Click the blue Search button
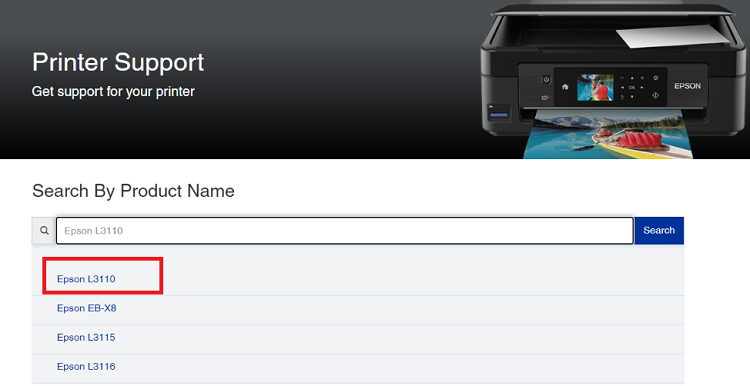Image resolution: width=750 pixels, height=386 pixels. 659,231
